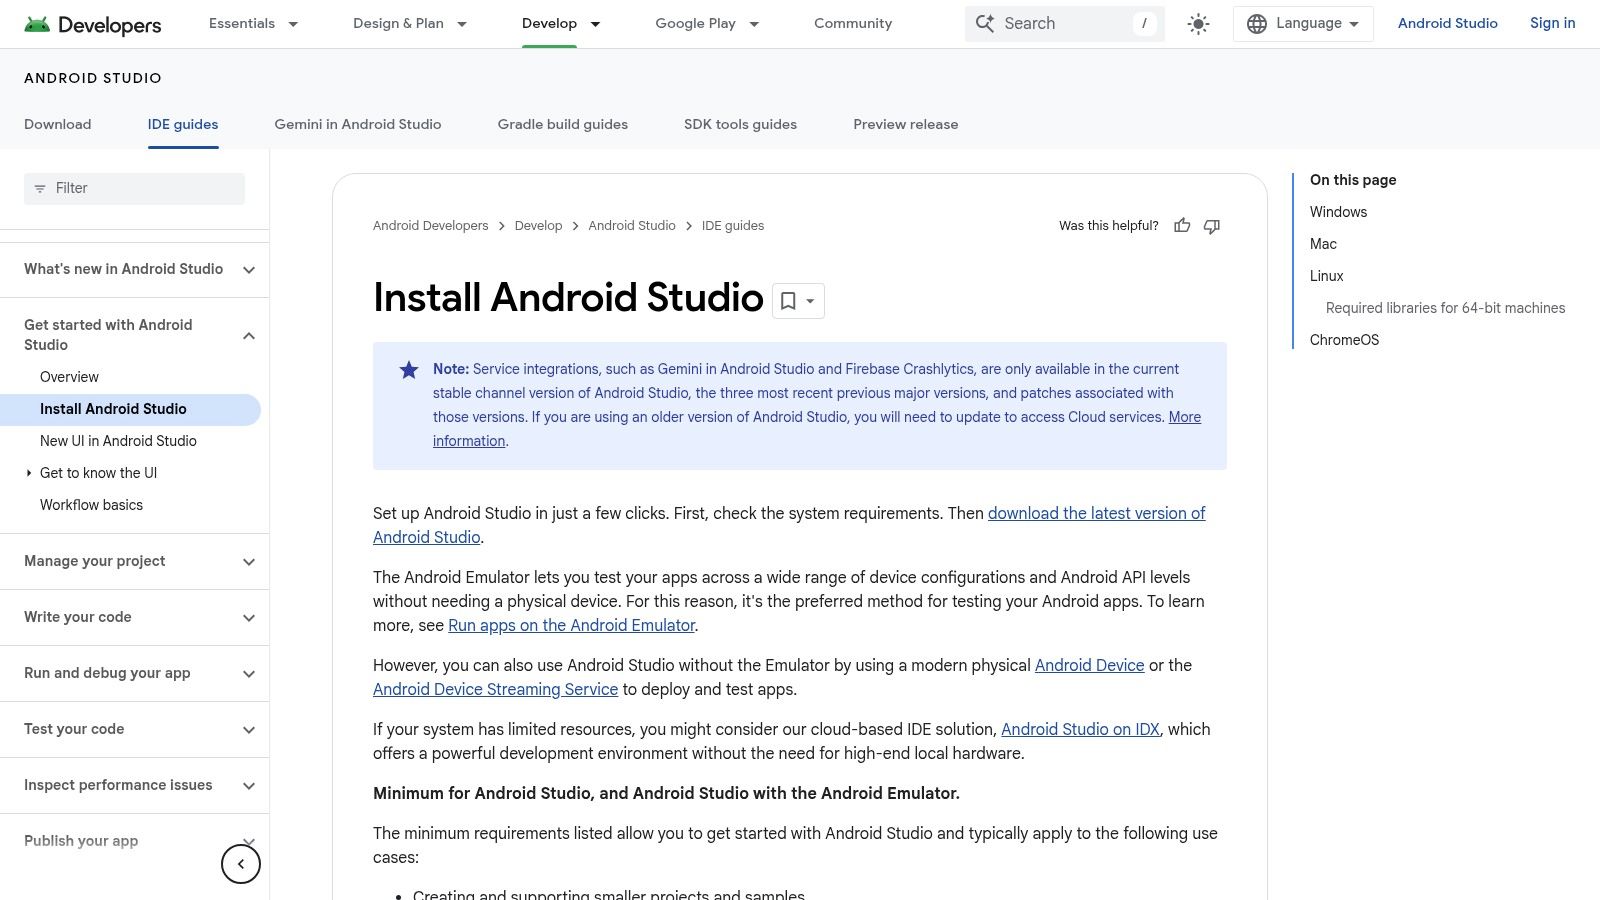1600x900 pixels.
Task: Click the Android Studio breadcrumb
Action: [632, 226]
